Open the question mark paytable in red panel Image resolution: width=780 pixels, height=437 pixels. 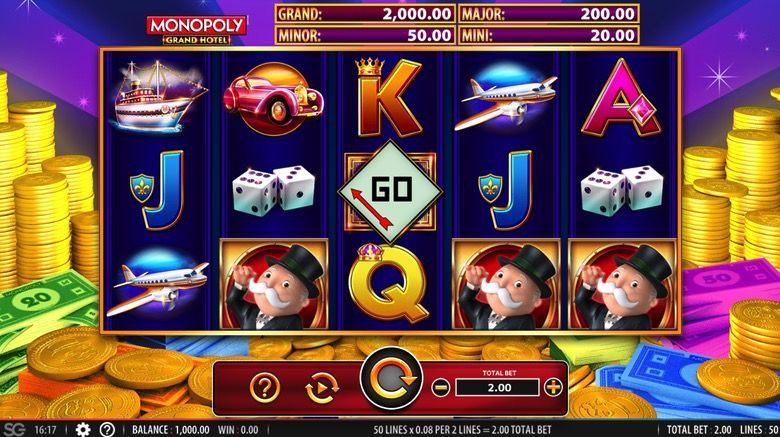265,387
